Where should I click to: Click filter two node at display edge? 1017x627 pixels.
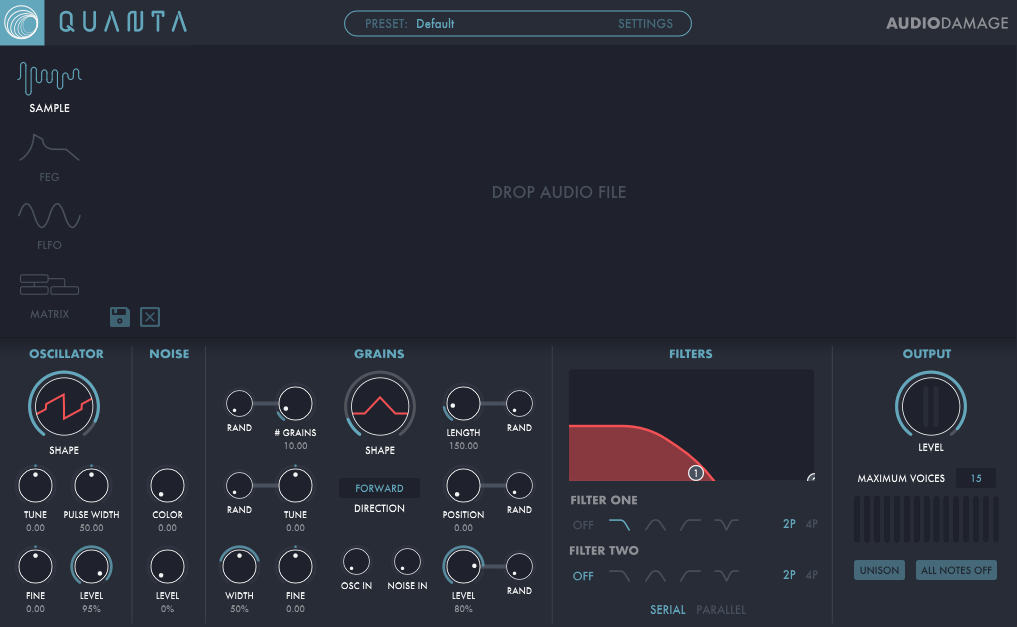[x=811, y=477]
